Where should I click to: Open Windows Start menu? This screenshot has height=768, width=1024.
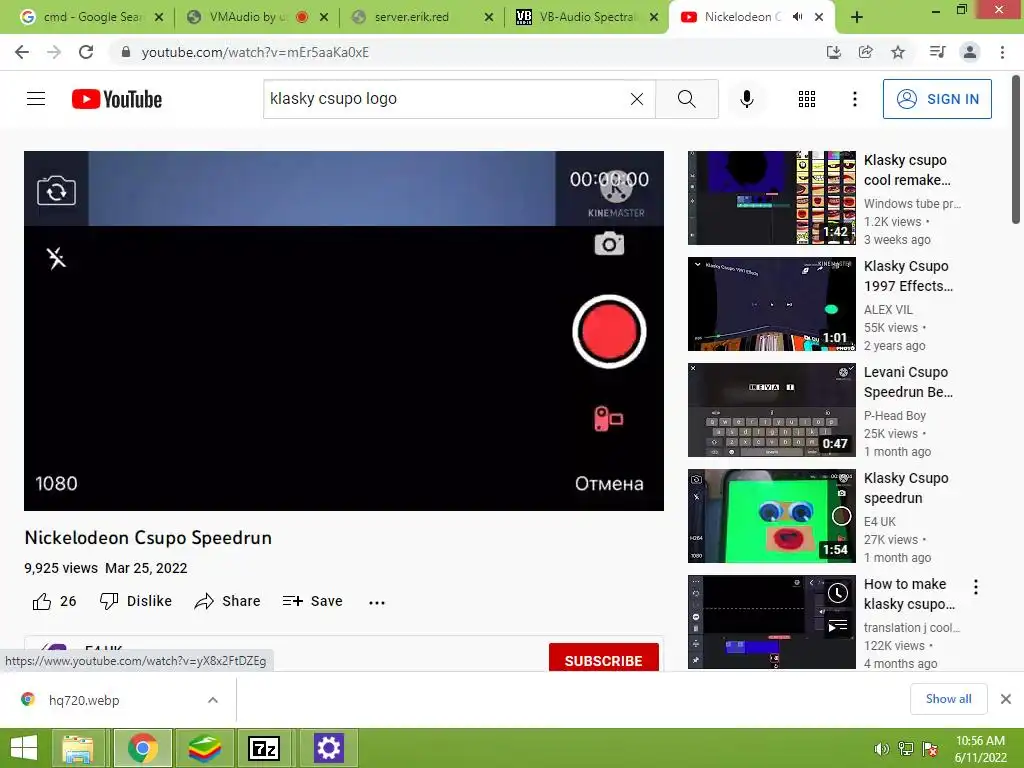(24, 748)
